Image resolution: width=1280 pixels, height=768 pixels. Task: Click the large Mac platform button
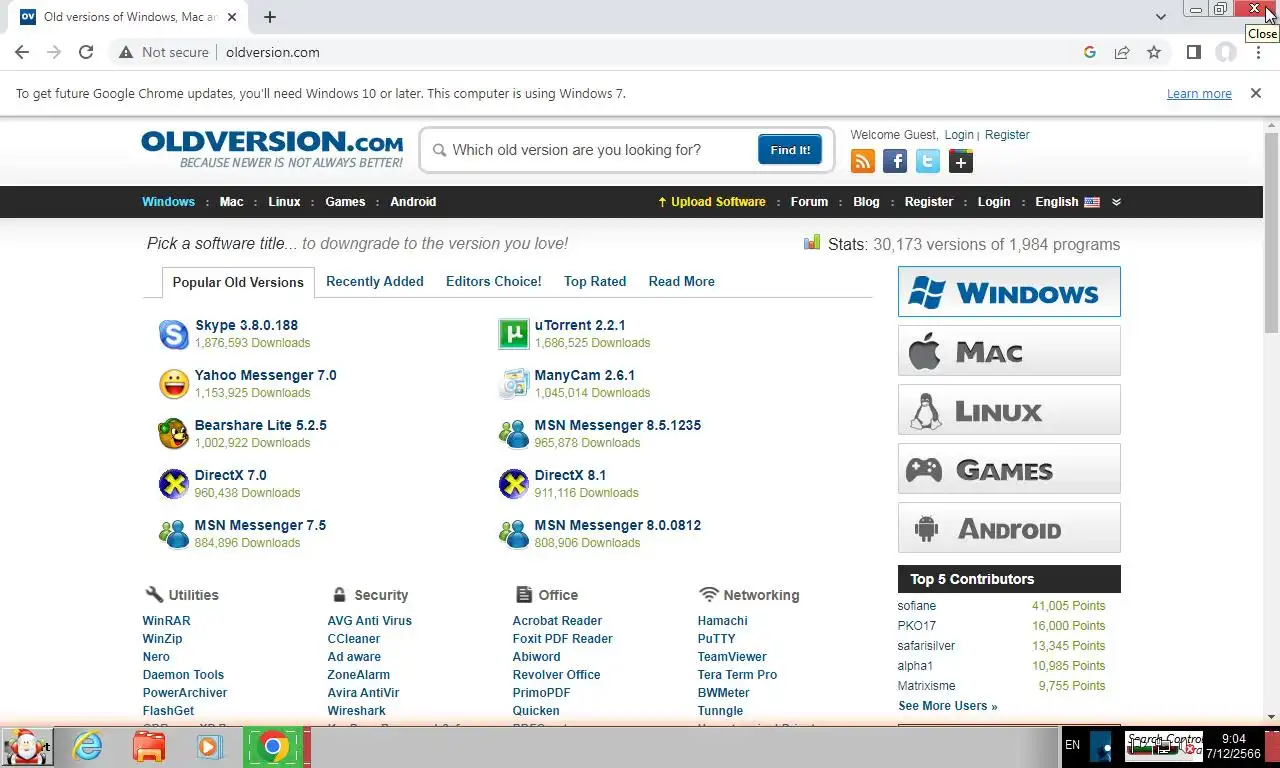point(1009,351)
